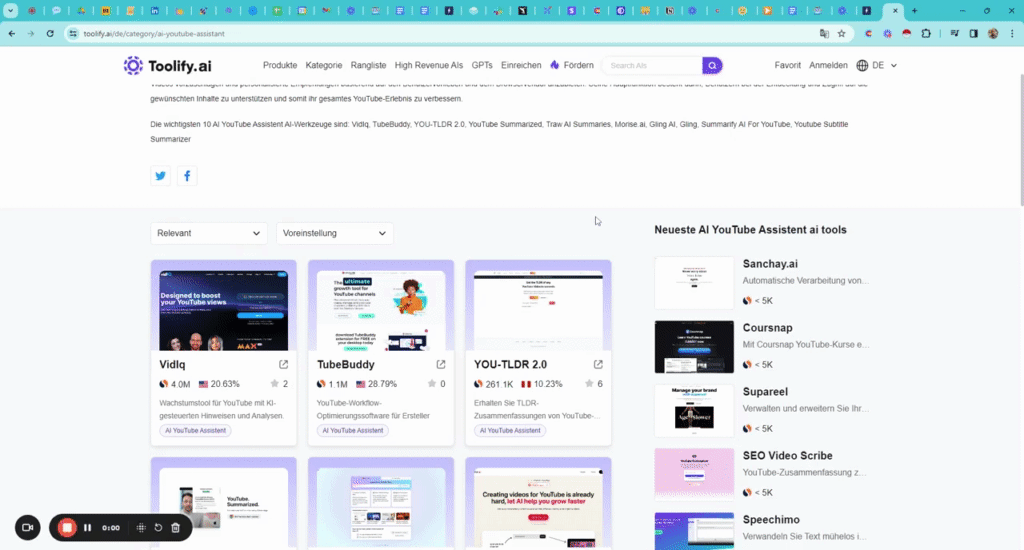Go to High Revenue AIs menu

tap(428, 65)
